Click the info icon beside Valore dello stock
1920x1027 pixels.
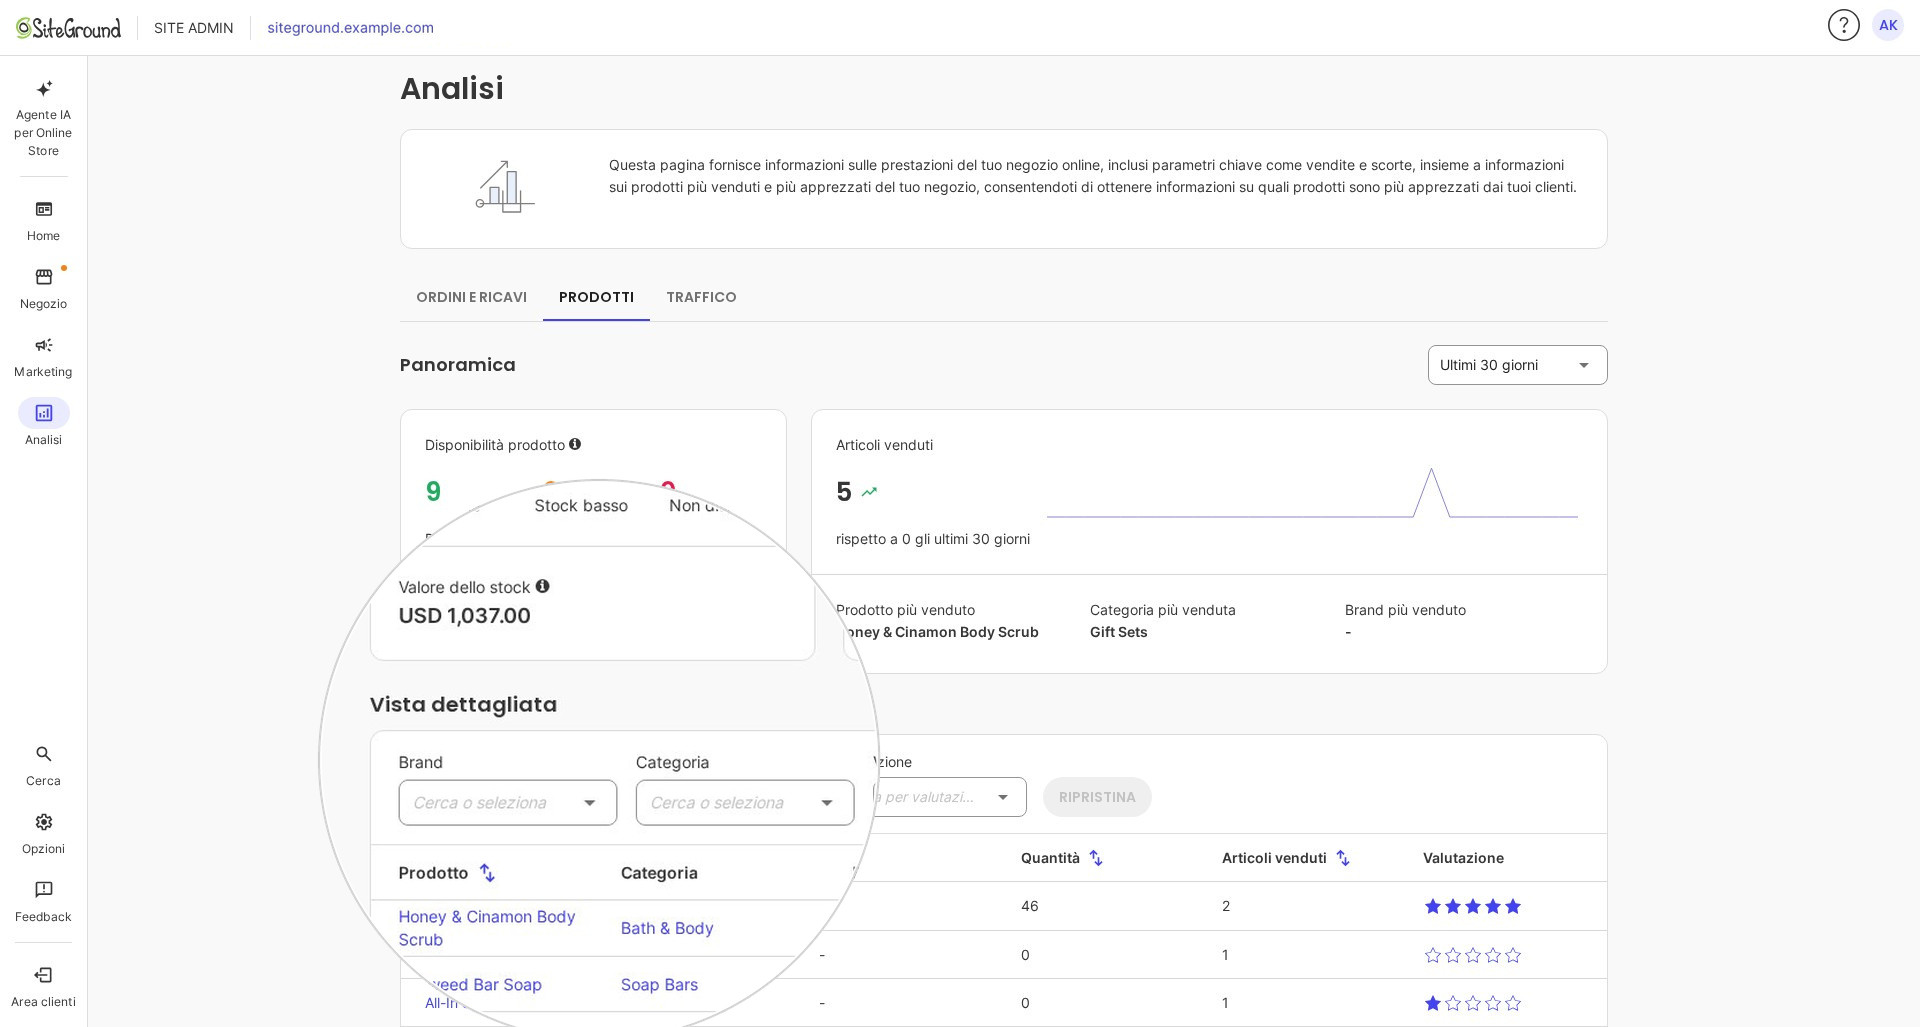click(542, 586)
